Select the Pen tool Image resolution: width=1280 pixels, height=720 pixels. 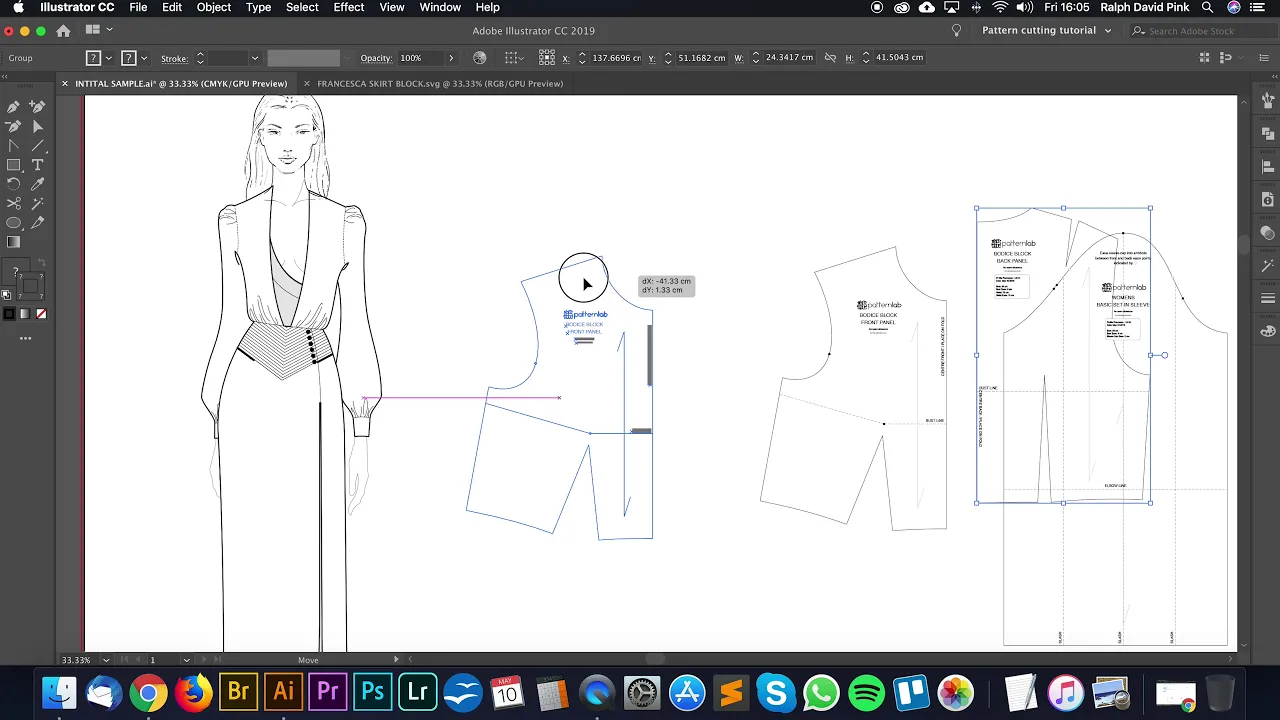click(x=14, y=107)
